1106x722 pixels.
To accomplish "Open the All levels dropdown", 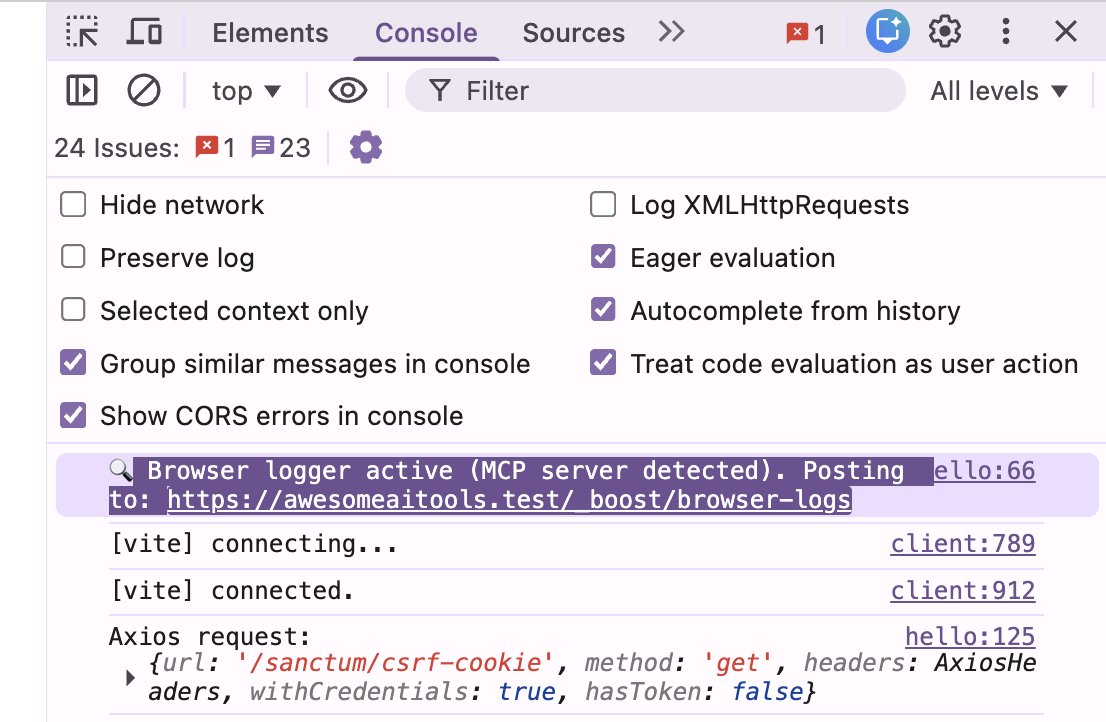I will coord(1000,90).
